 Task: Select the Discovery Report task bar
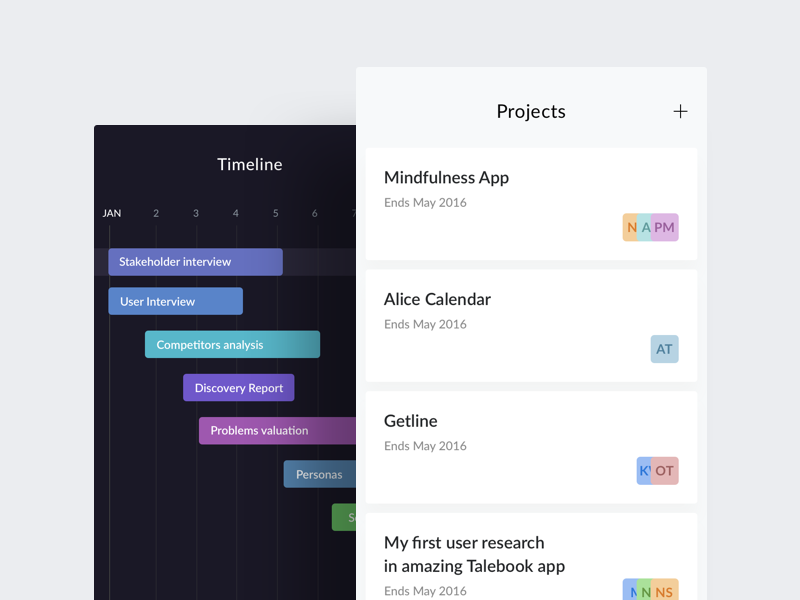click(238, 388)
